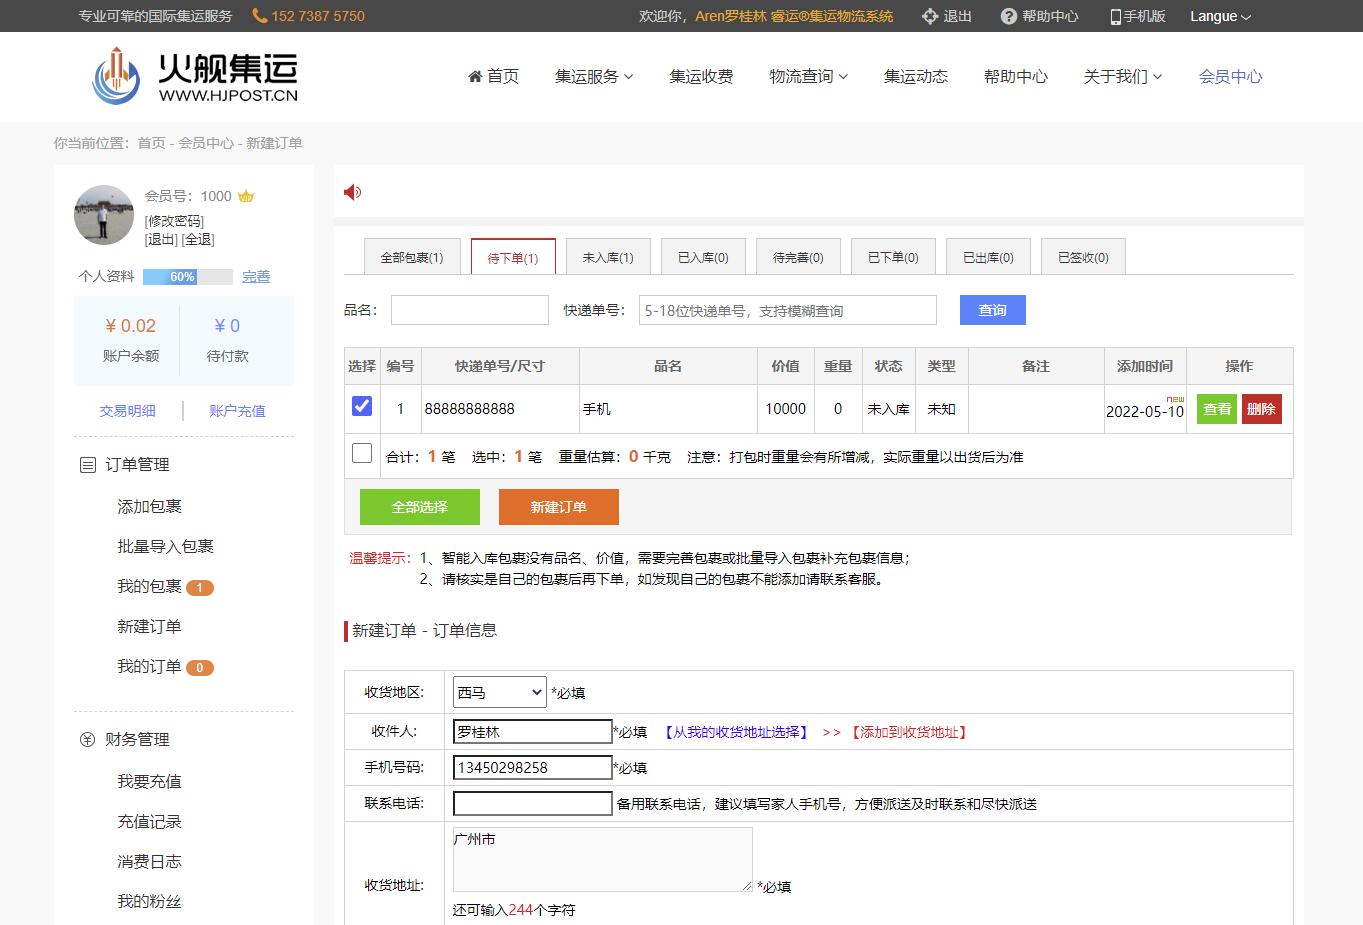This screenshot has width=1363, height=925.
Task: Click the gold crown member icon
Action: (246, 196)
